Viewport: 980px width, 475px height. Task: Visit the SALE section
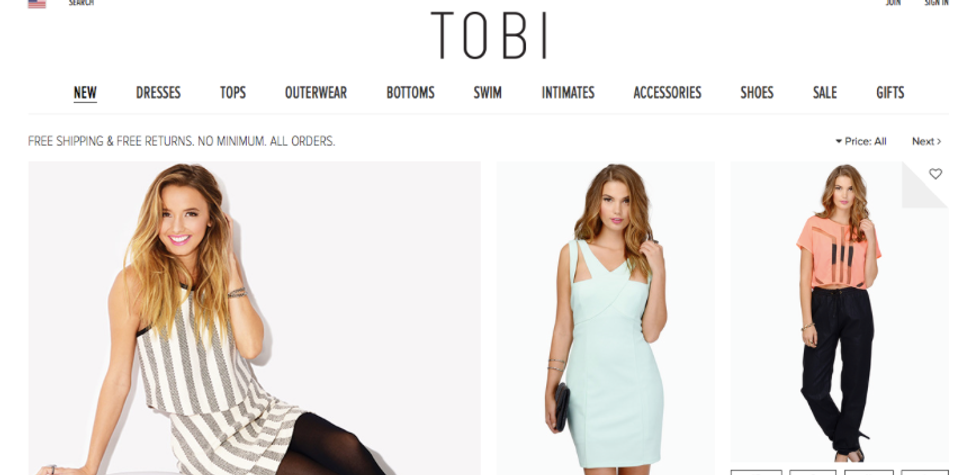pyautogui.click(x=824, y=93)
